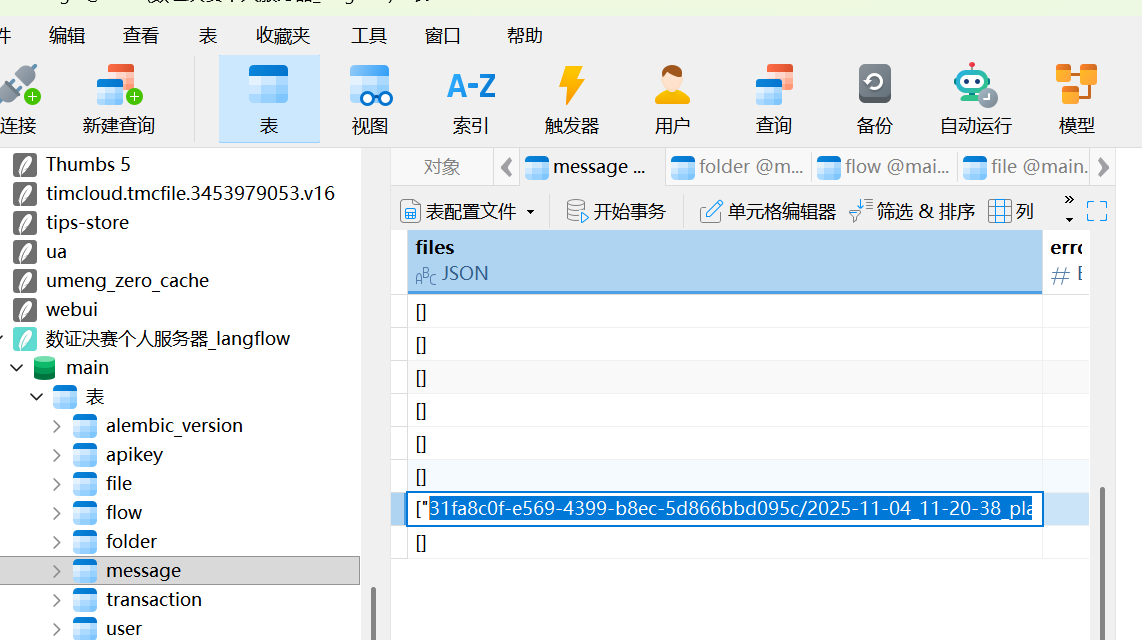Open 新建查询 (New Query)
Image resolution: width=1142 pixels, height=640 pixels.
[x=119, y=99]
